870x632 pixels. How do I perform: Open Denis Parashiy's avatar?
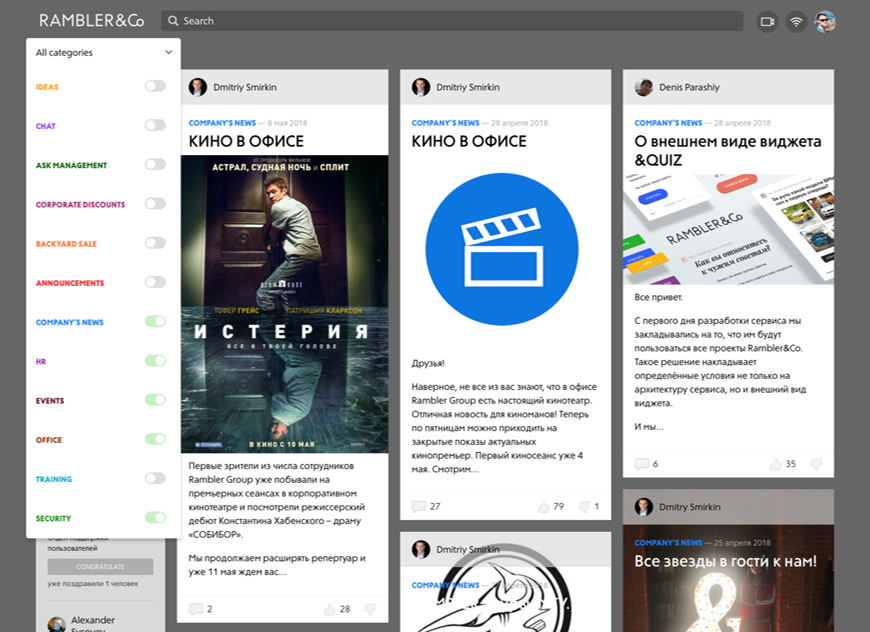point(644,87)
